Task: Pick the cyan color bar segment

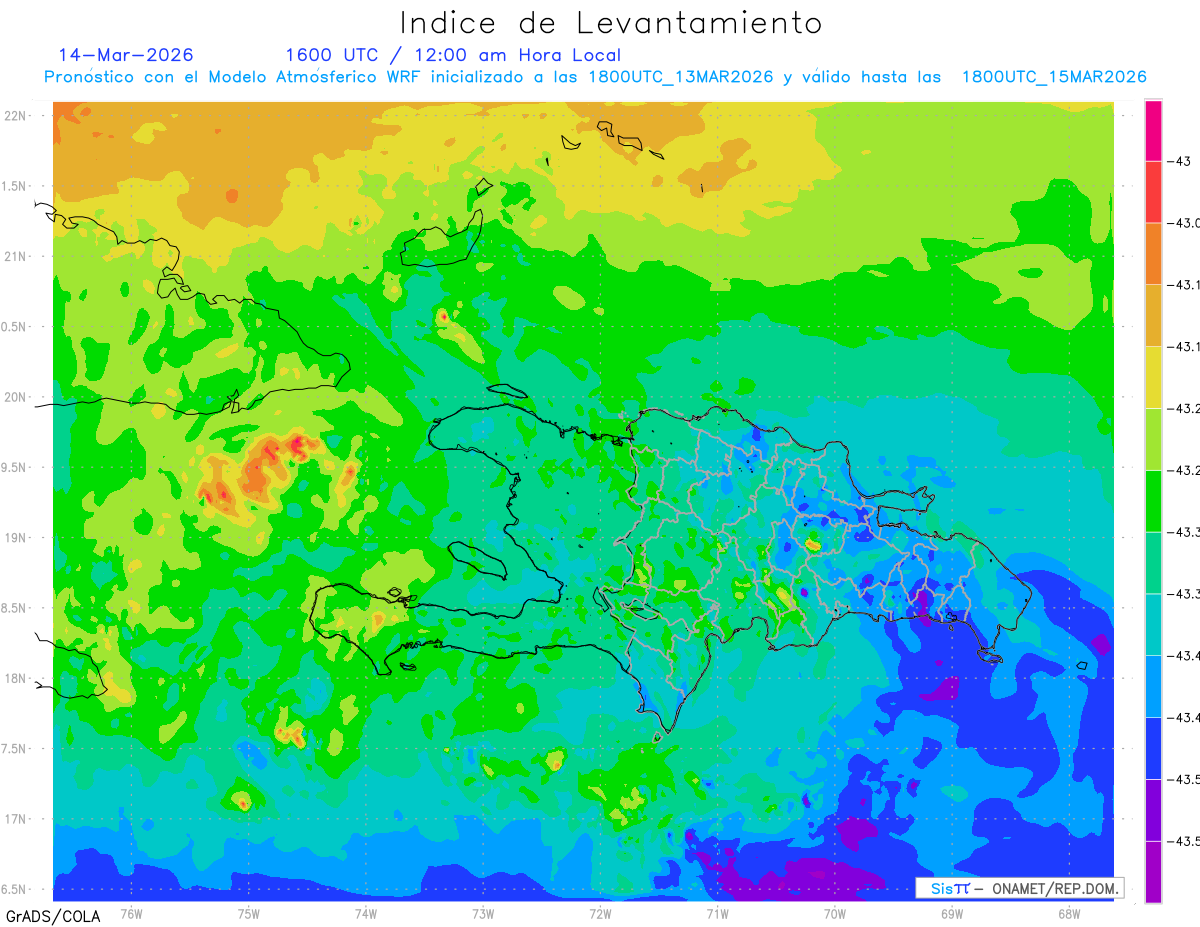Action: tap(1153, 624)
